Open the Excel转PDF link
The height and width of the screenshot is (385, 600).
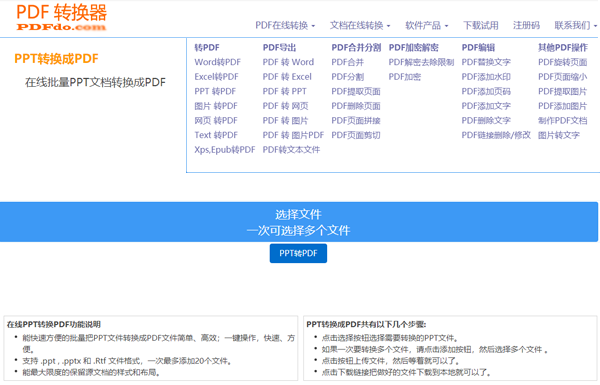tap(216, 77)
